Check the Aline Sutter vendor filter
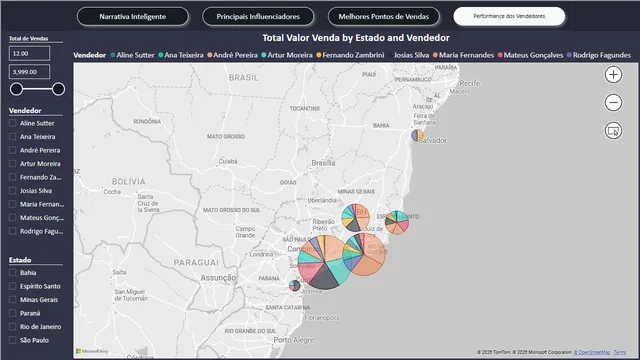Screen dimensions: 640x360 (x=13, y=123)
